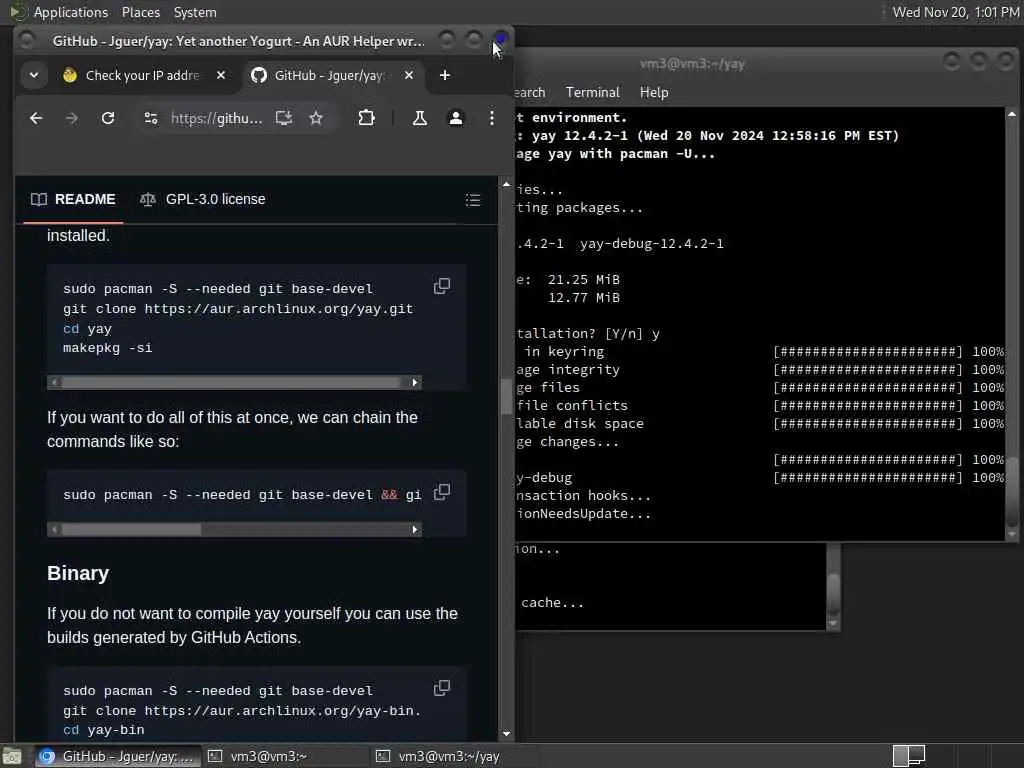
Task: Switch to the GitHub - Jguer/yay taskbar item
Action: pyautogui.click(x=117, y=756)
